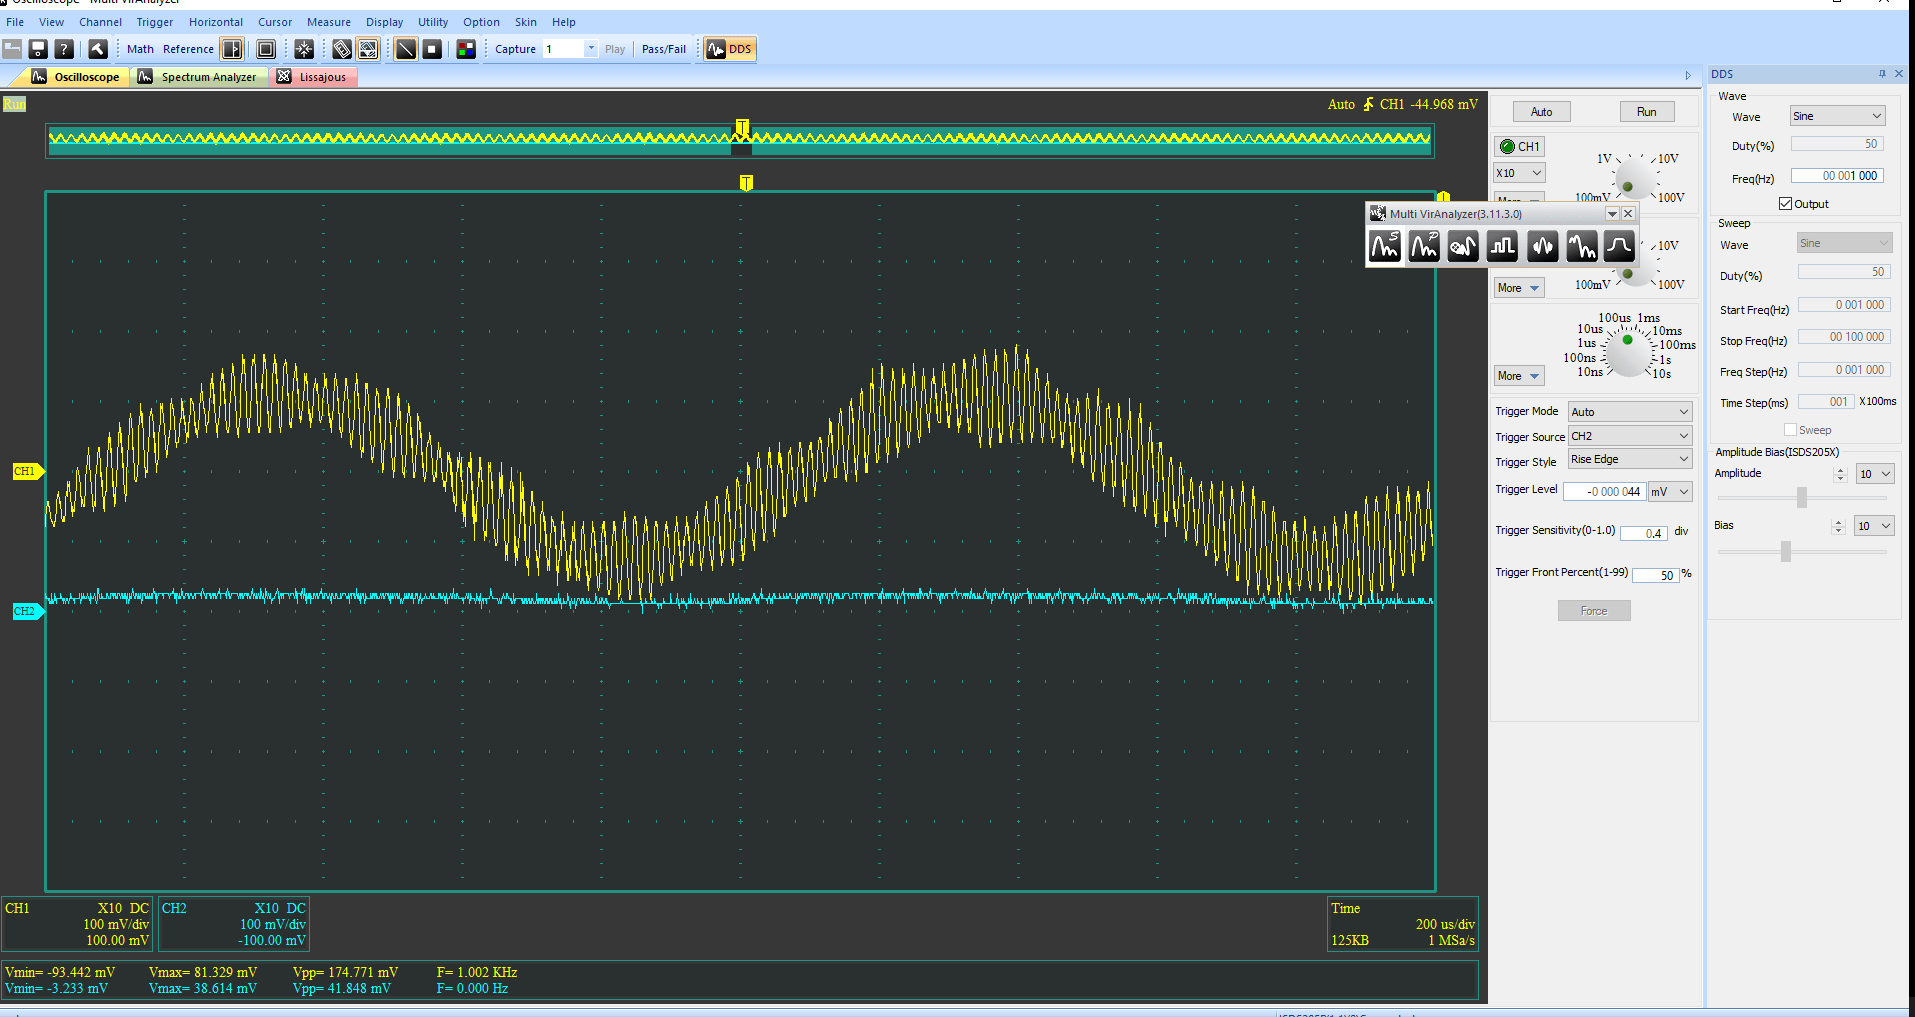Open the Capture count dropdown

pos(591,49)
